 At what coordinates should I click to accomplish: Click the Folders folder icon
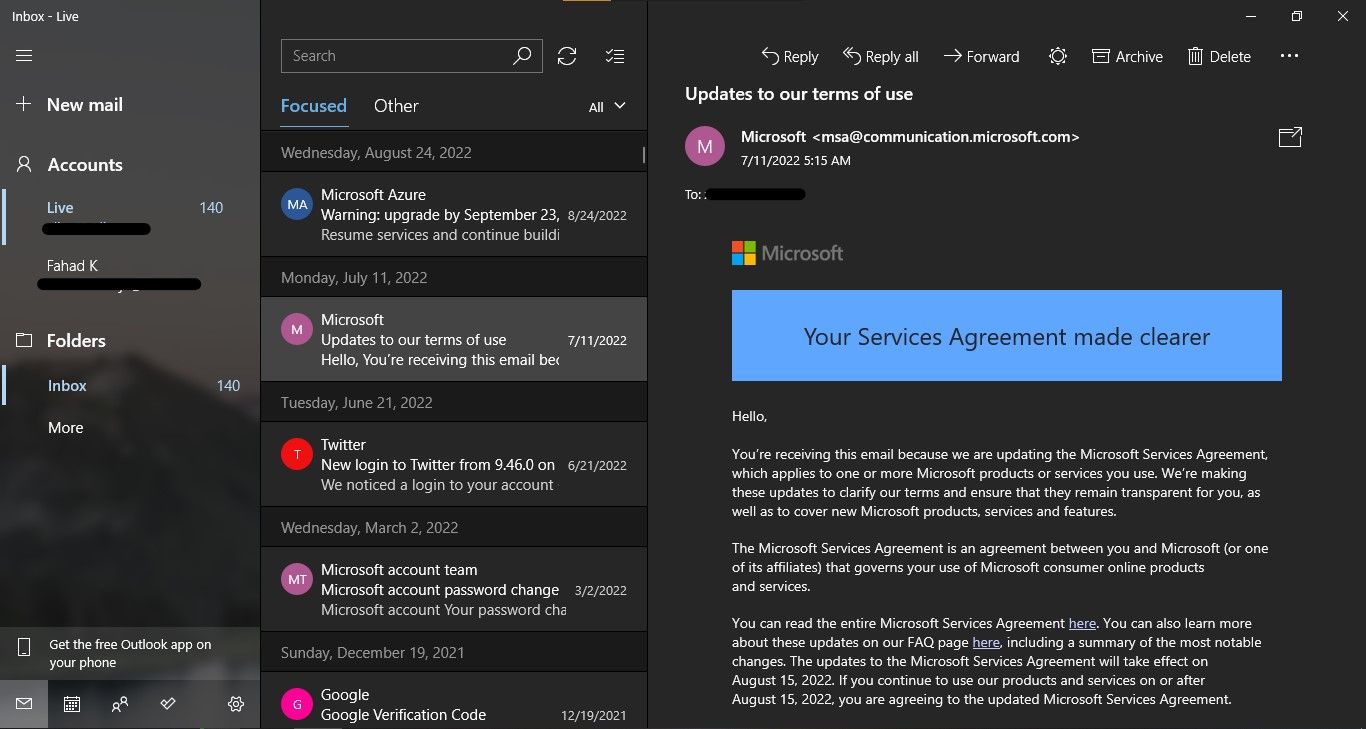[24, 340]
